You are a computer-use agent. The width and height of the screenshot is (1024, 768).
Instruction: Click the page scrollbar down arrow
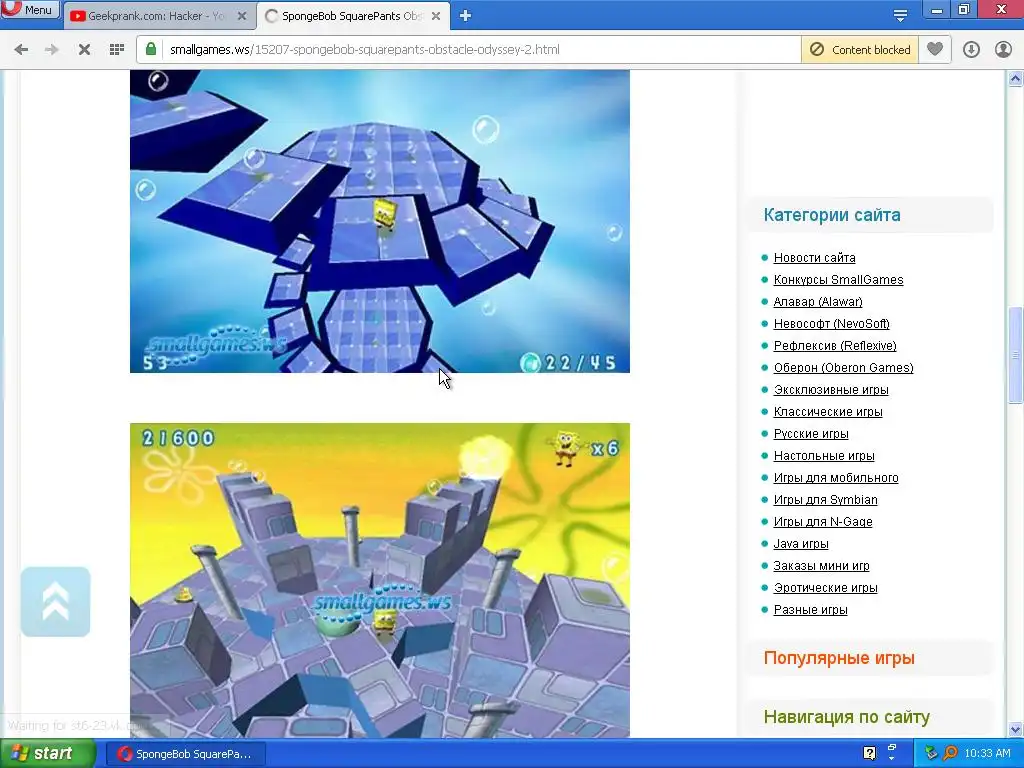[1015, 729]
